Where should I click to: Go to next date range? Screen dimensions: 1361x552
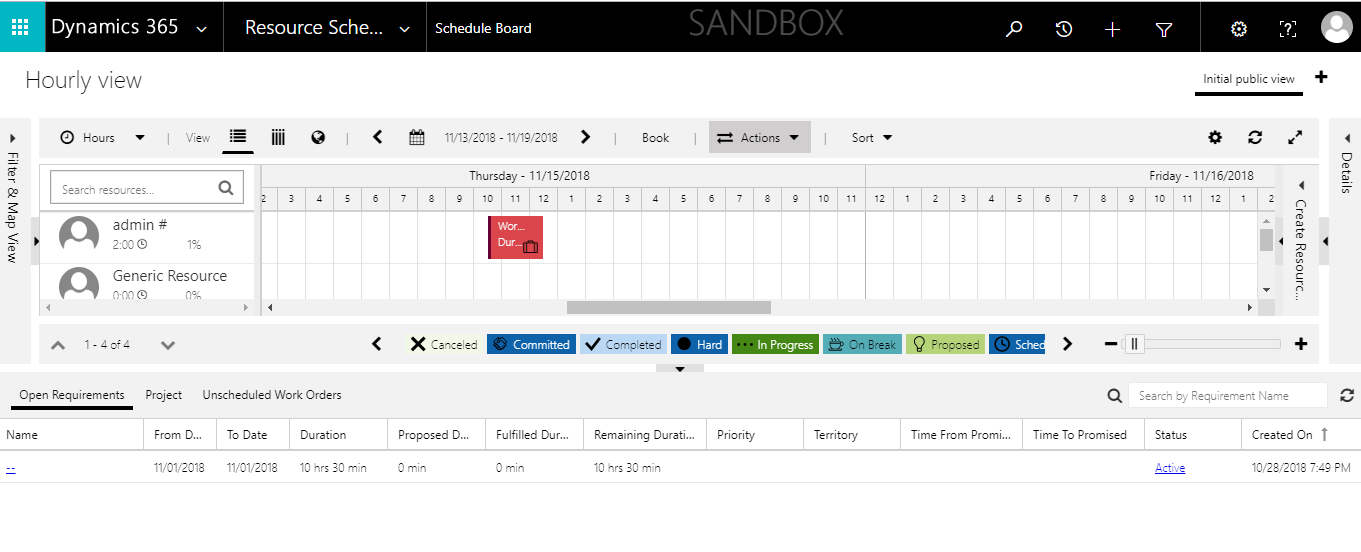coord(586,137)
